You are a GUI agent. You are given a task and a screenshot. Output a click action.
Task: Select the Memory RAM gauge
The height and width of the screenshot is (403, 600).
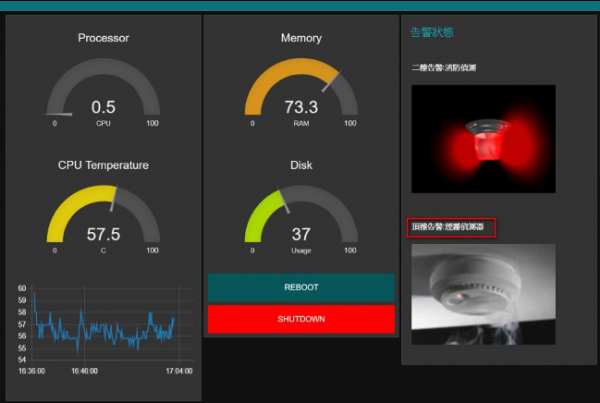click(301, 90)
